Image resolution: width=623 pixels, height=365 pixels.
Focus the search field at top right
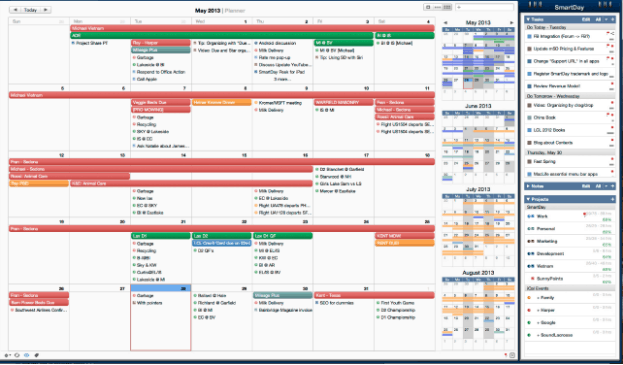(x=484, y=7)
